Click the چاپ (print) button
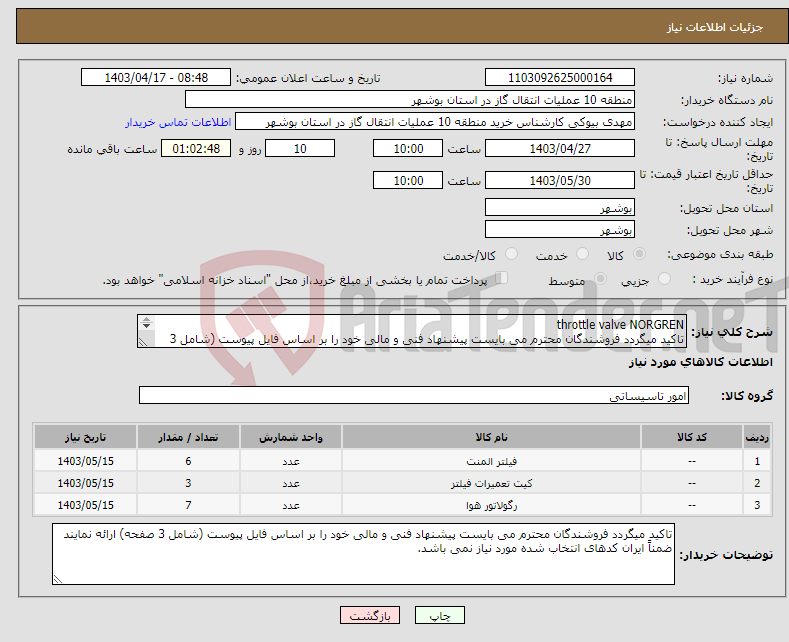Image resolution: width=789 pixels, height=642 pixels. 439,615
